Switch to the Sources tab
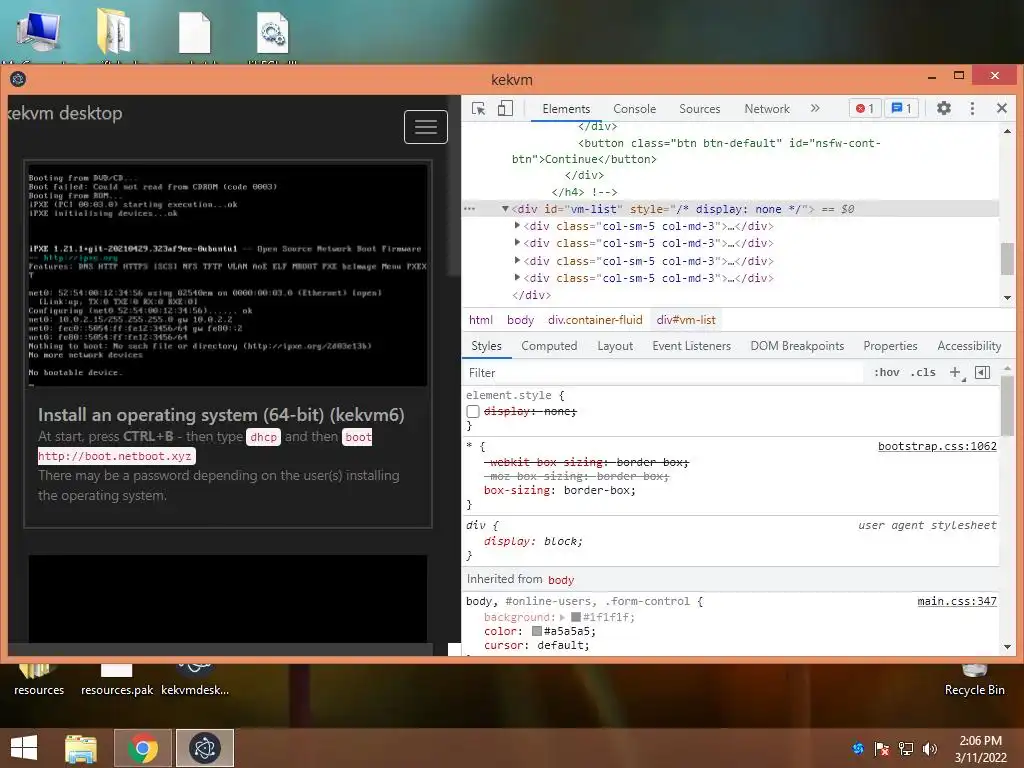Screen dimensions: 1024x768 click(699, 109)
